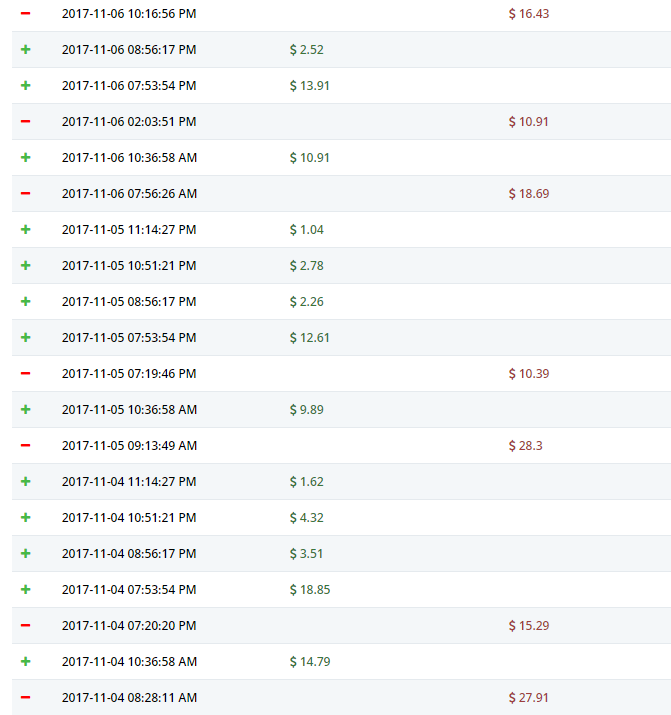
Task: Click the green amount $ 1.04
Action: click(x=307, y=230)
